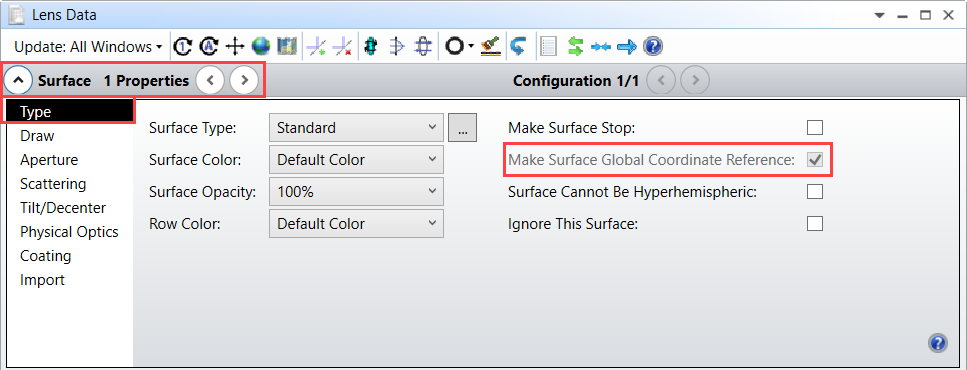Open the Update: All Windows dropdown
Screen dimensions: 967x370
click(x=88, y=47)
